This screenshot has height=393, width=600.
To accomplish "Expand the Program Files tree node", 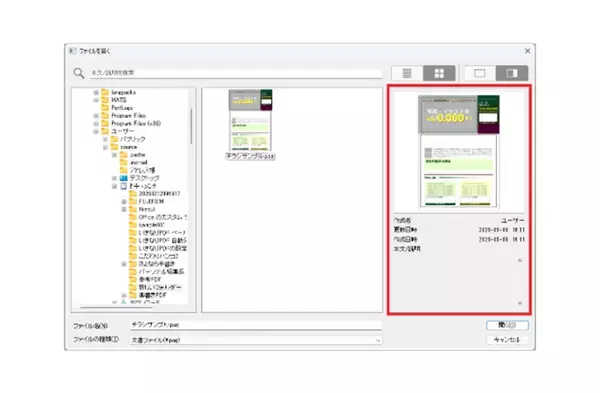I will coord(96,116).
